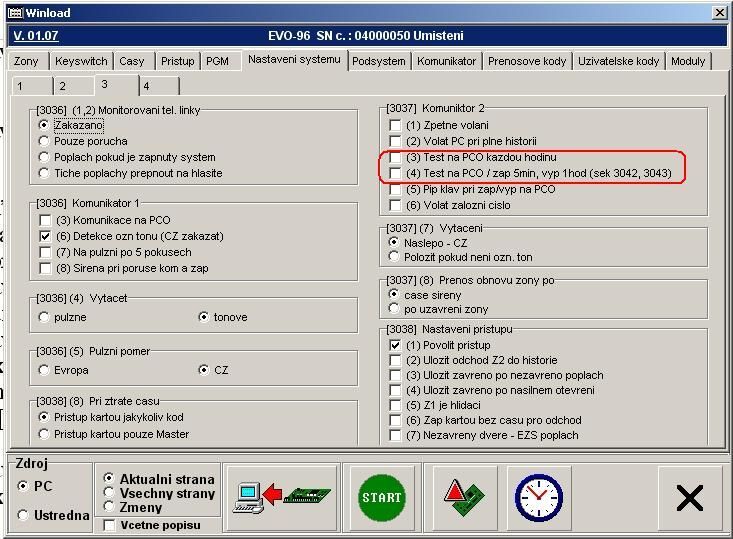733x539 pixels.
Task: Click the PC-to-panel transfer icon
Action: tap(281, 497)
